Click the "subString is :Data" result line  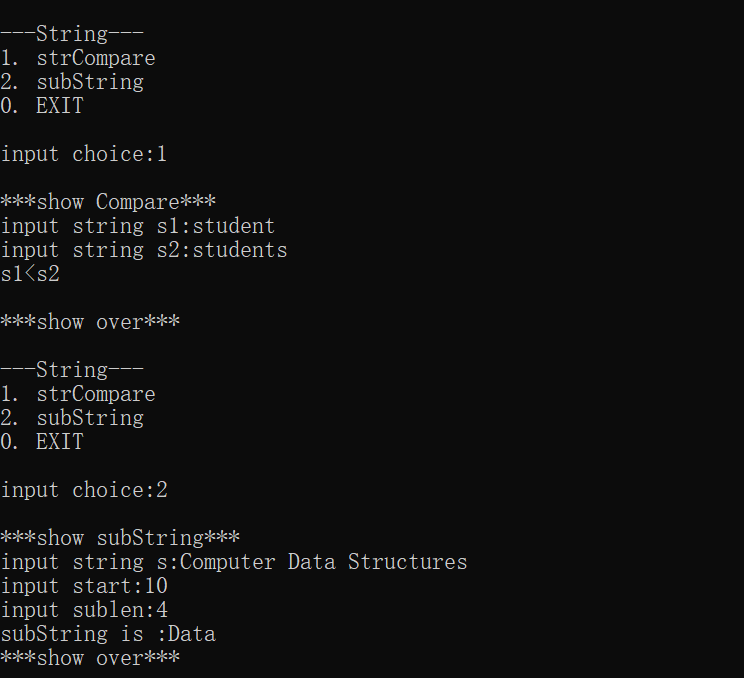[108, 634]
